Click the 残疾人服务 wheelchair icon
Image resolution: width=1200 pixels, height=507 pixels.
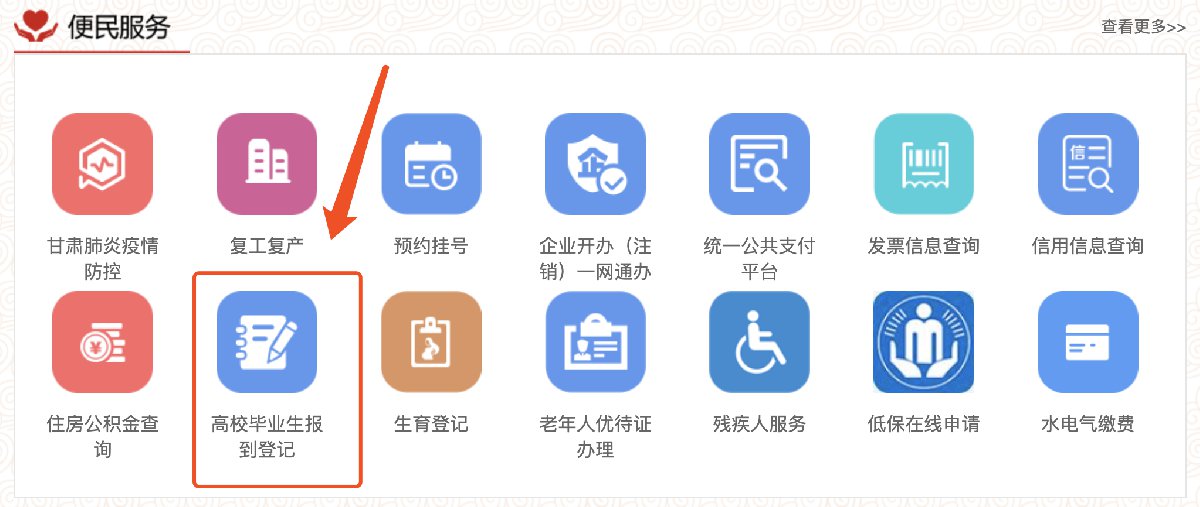tap(759, 342)
